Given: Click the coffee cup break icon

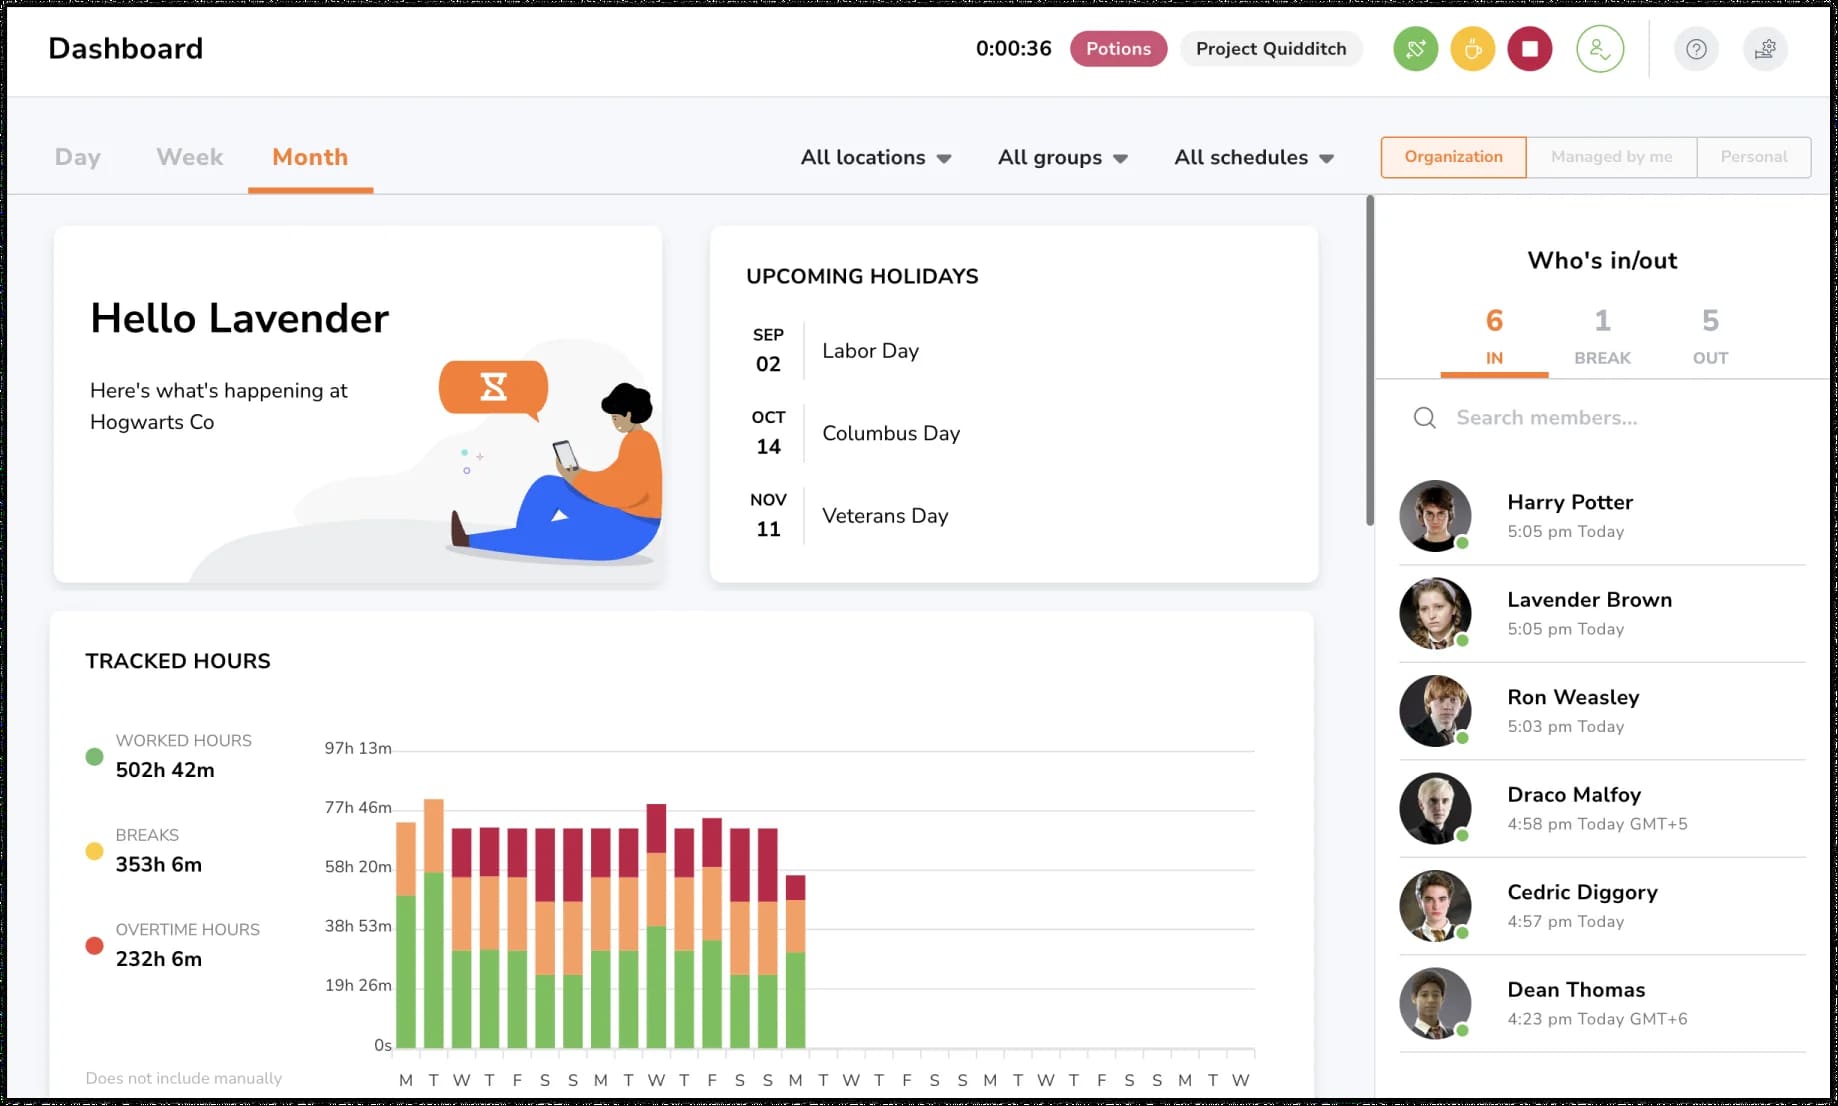Looking at the screenshot, I should [1471, 48].
